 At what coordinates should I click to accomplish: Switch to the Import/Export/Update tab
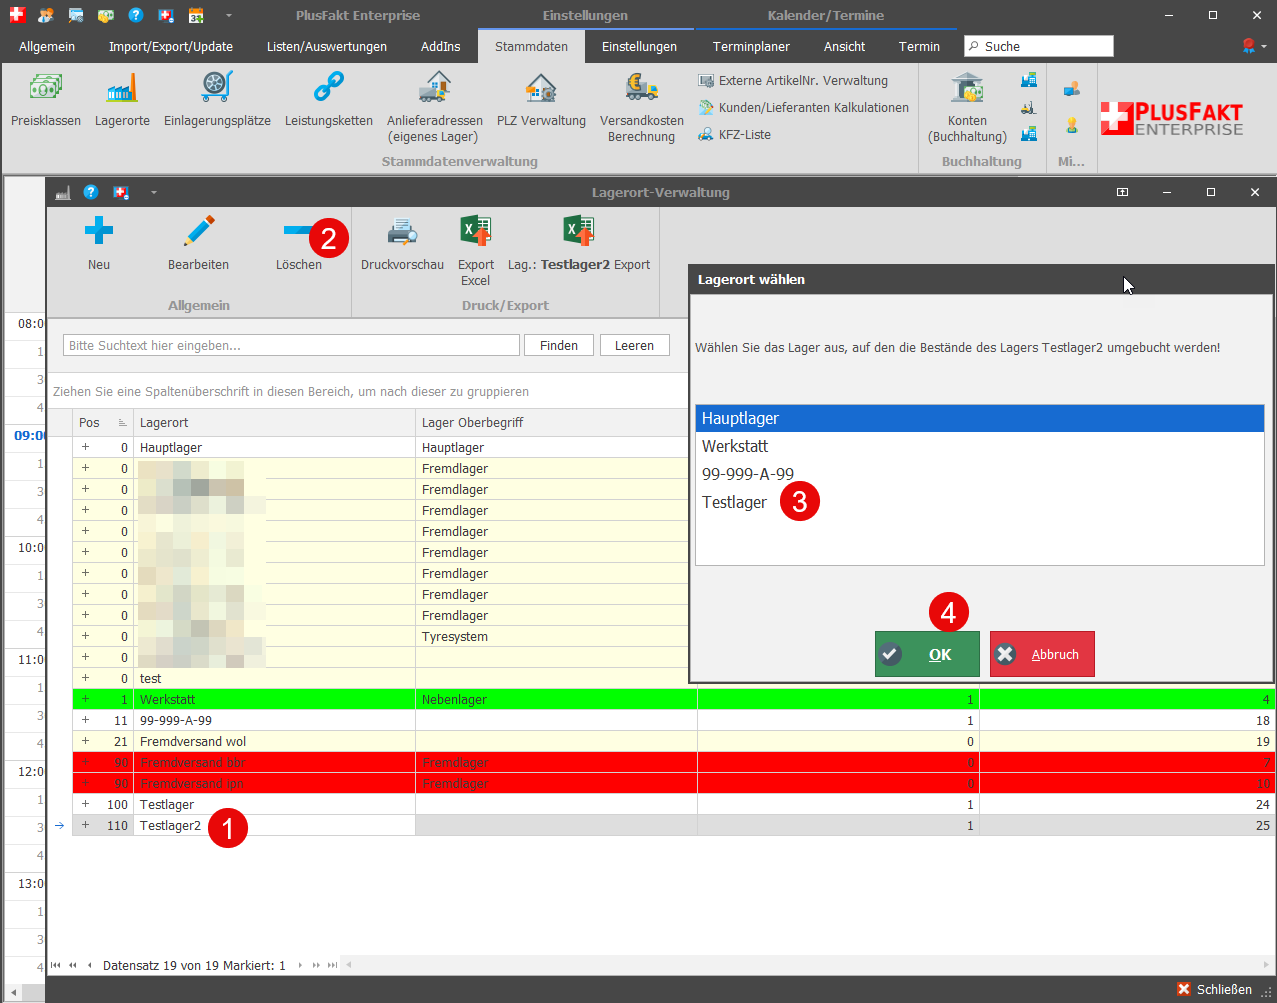tap(171, 46)
